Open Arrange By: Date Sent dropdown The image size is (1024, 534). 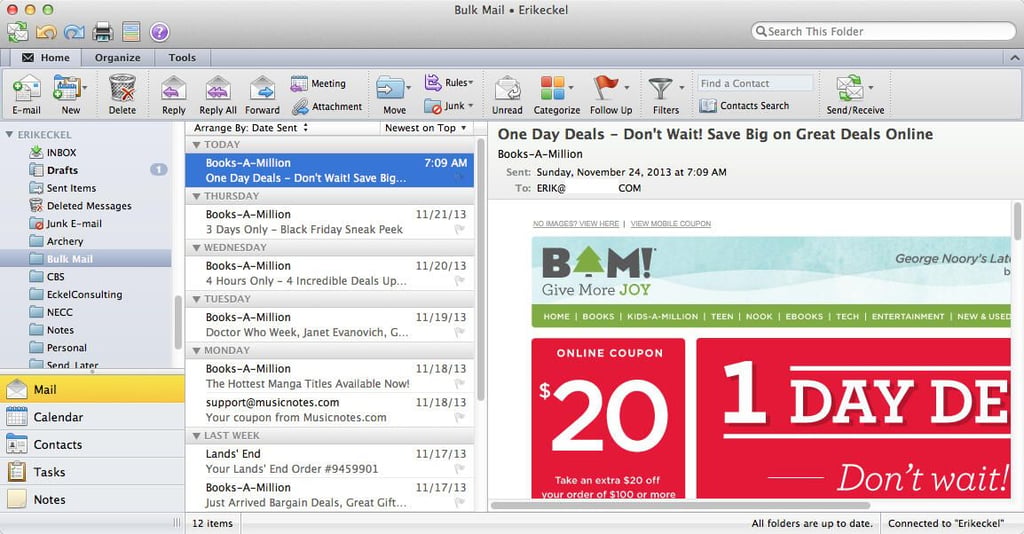point(251,128)
